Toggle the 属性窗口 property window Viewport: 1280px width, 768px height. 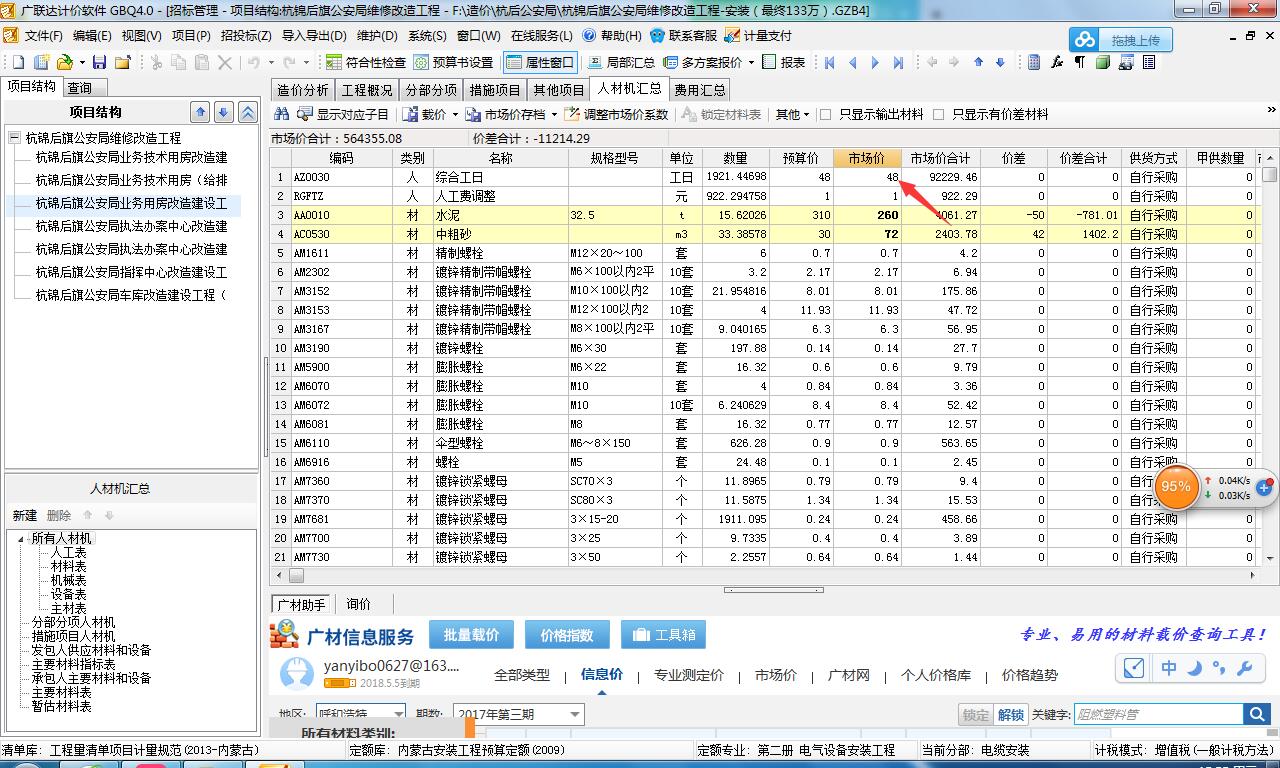[539, 62]
